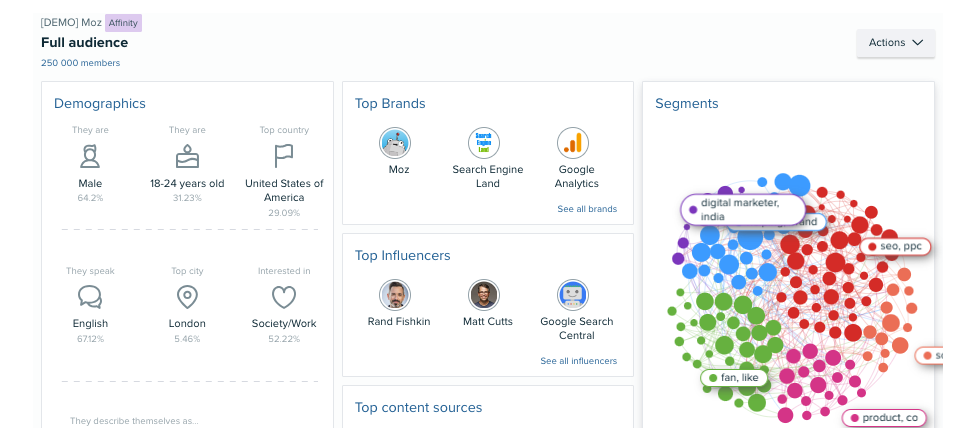This screenshot has height=428, width=955.
Task: Select the digital marketer, india segment label
Action: [742, 209]
